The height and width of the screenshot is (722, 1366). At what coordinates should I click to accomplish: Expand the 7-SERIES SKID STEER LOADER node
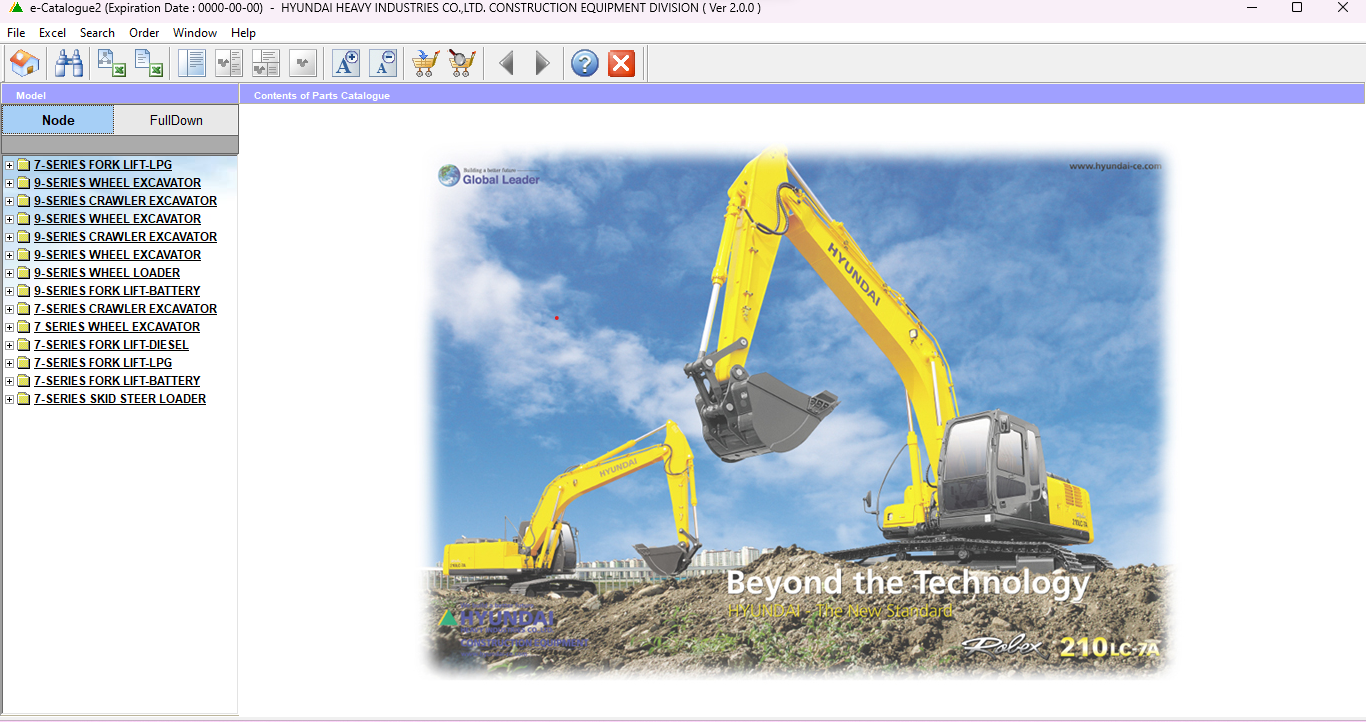point(10,399)
